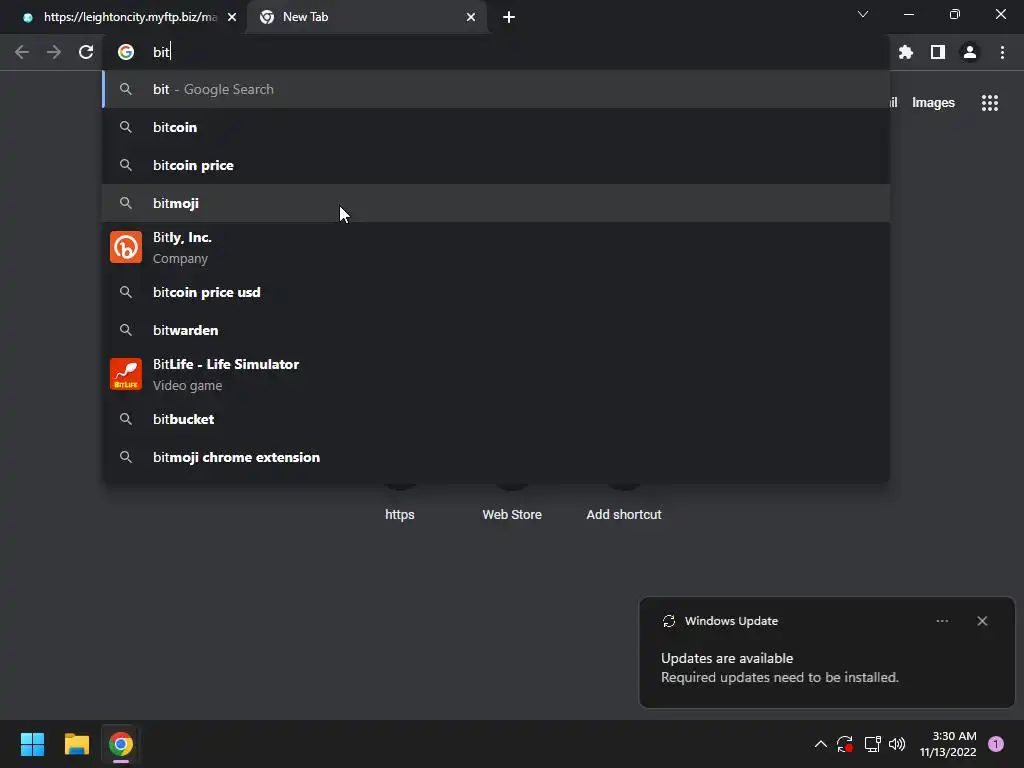Screen dimensions: 1024x768
Task: Open the network status tray icon
Action: coord(872,744)
